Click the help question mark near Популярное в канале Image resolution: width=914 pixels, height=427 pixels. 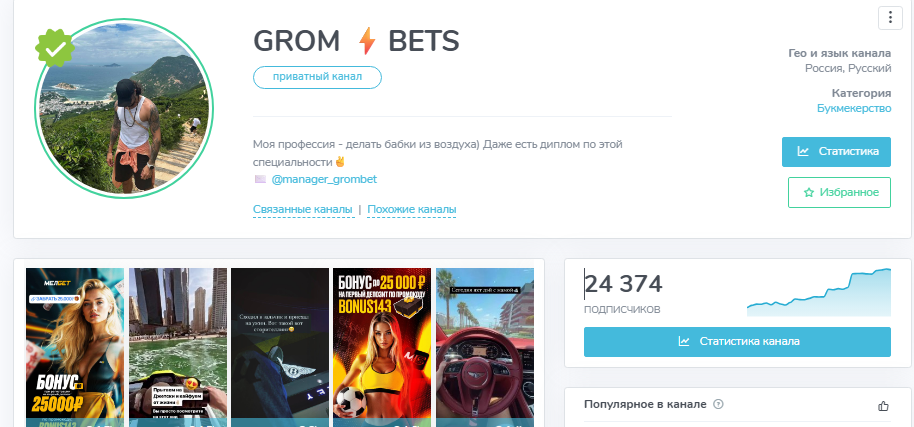pyautogui.click(x=718, y=404)
